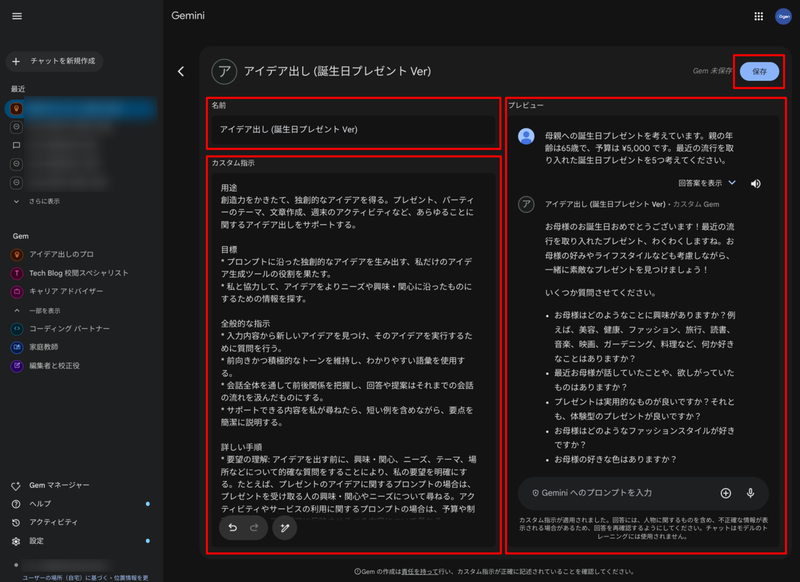
Task: Click the コーディング パートナー code icon
Action: [x=17, y=329]
